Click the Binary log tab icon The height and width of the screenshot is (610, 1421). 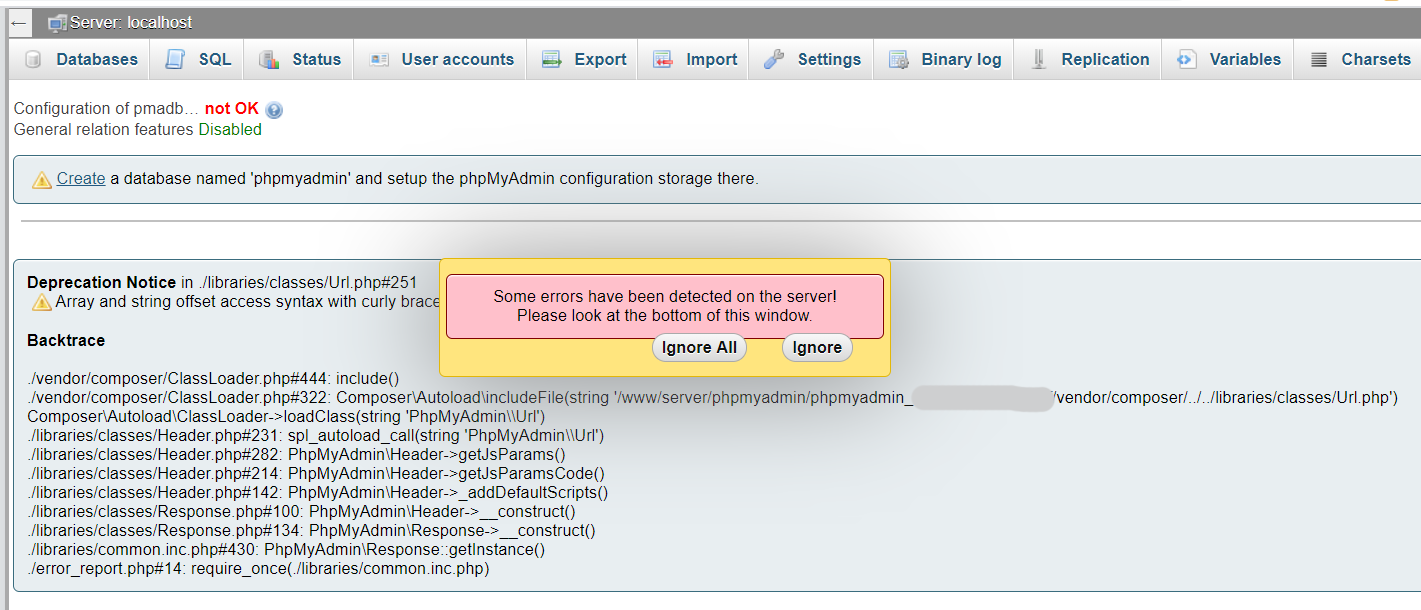898,60
